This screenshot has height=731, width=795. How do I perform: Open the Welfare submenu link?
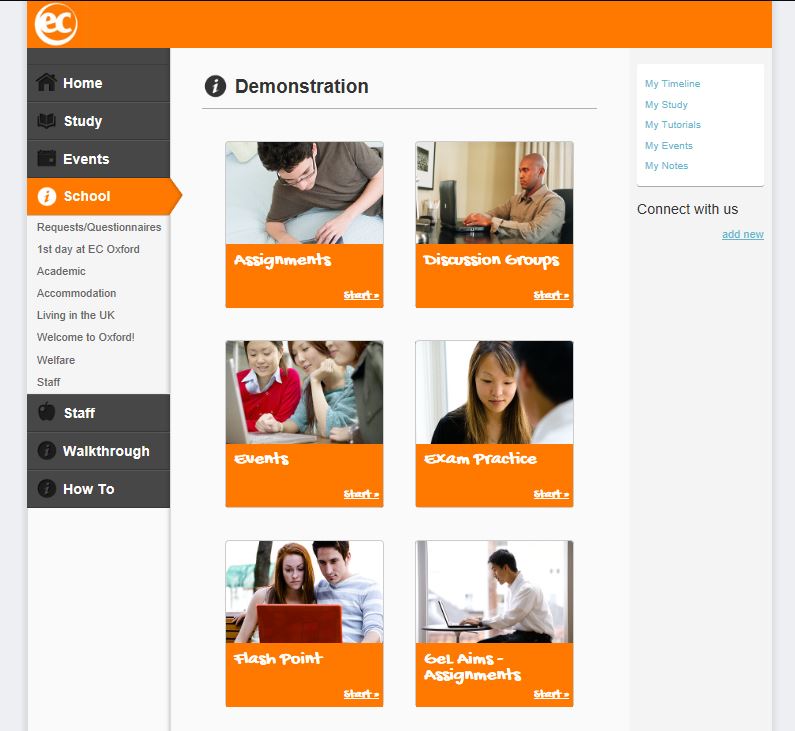[x=56, y=360]
